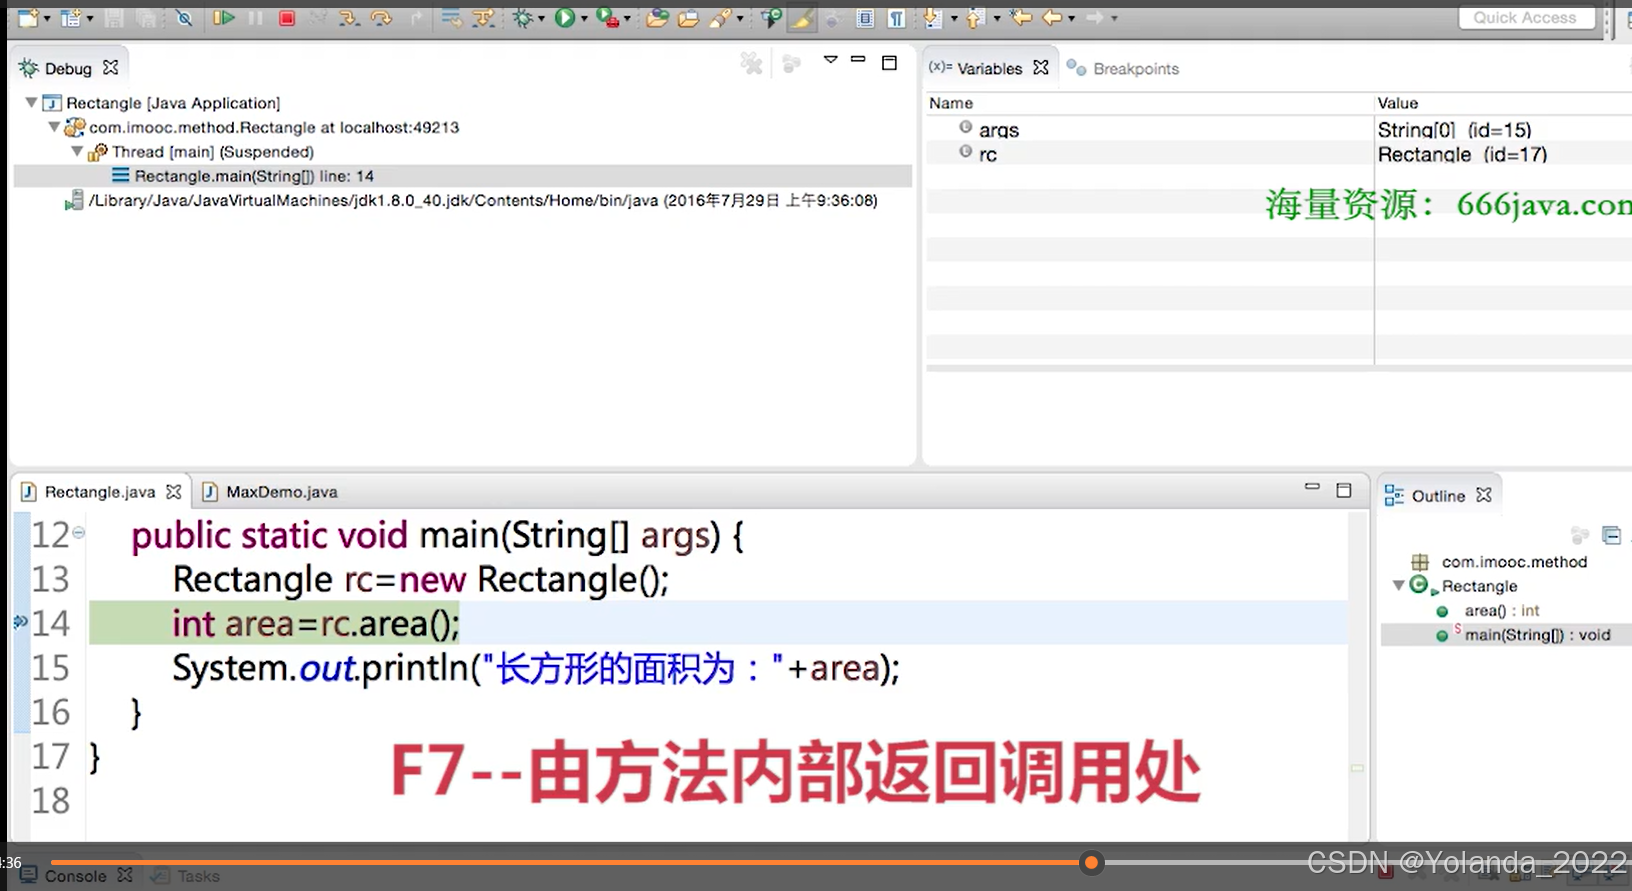This screenshot has width=1632, height=891.
Task: Click the Rectangle (id=17) value cell
Action: click(1462, 154)
